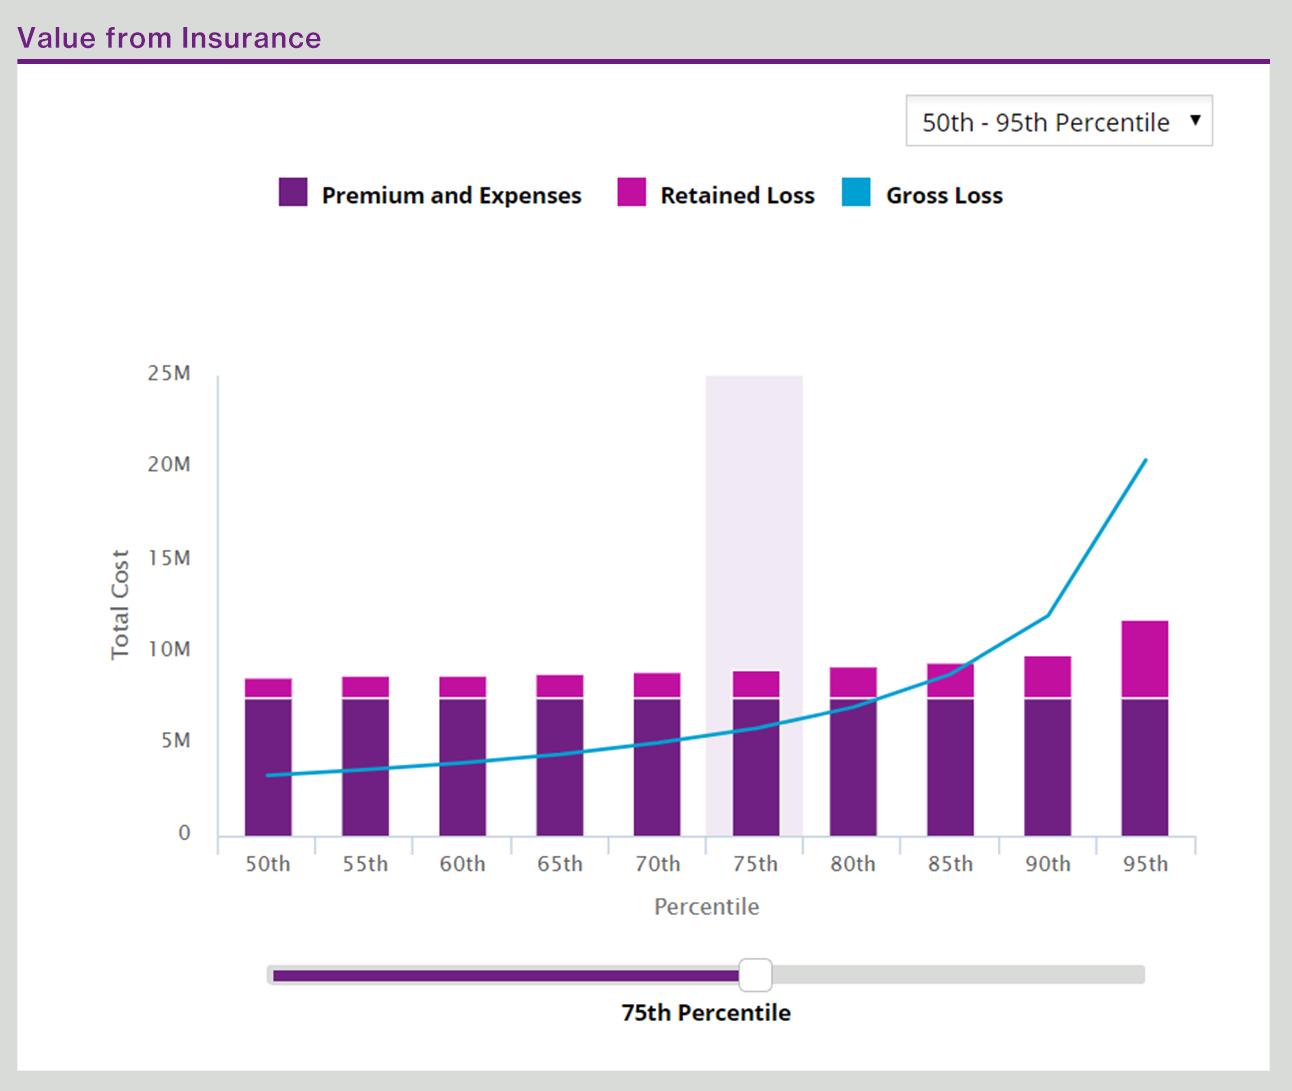Click the 80th axis label

click(853, 864)
